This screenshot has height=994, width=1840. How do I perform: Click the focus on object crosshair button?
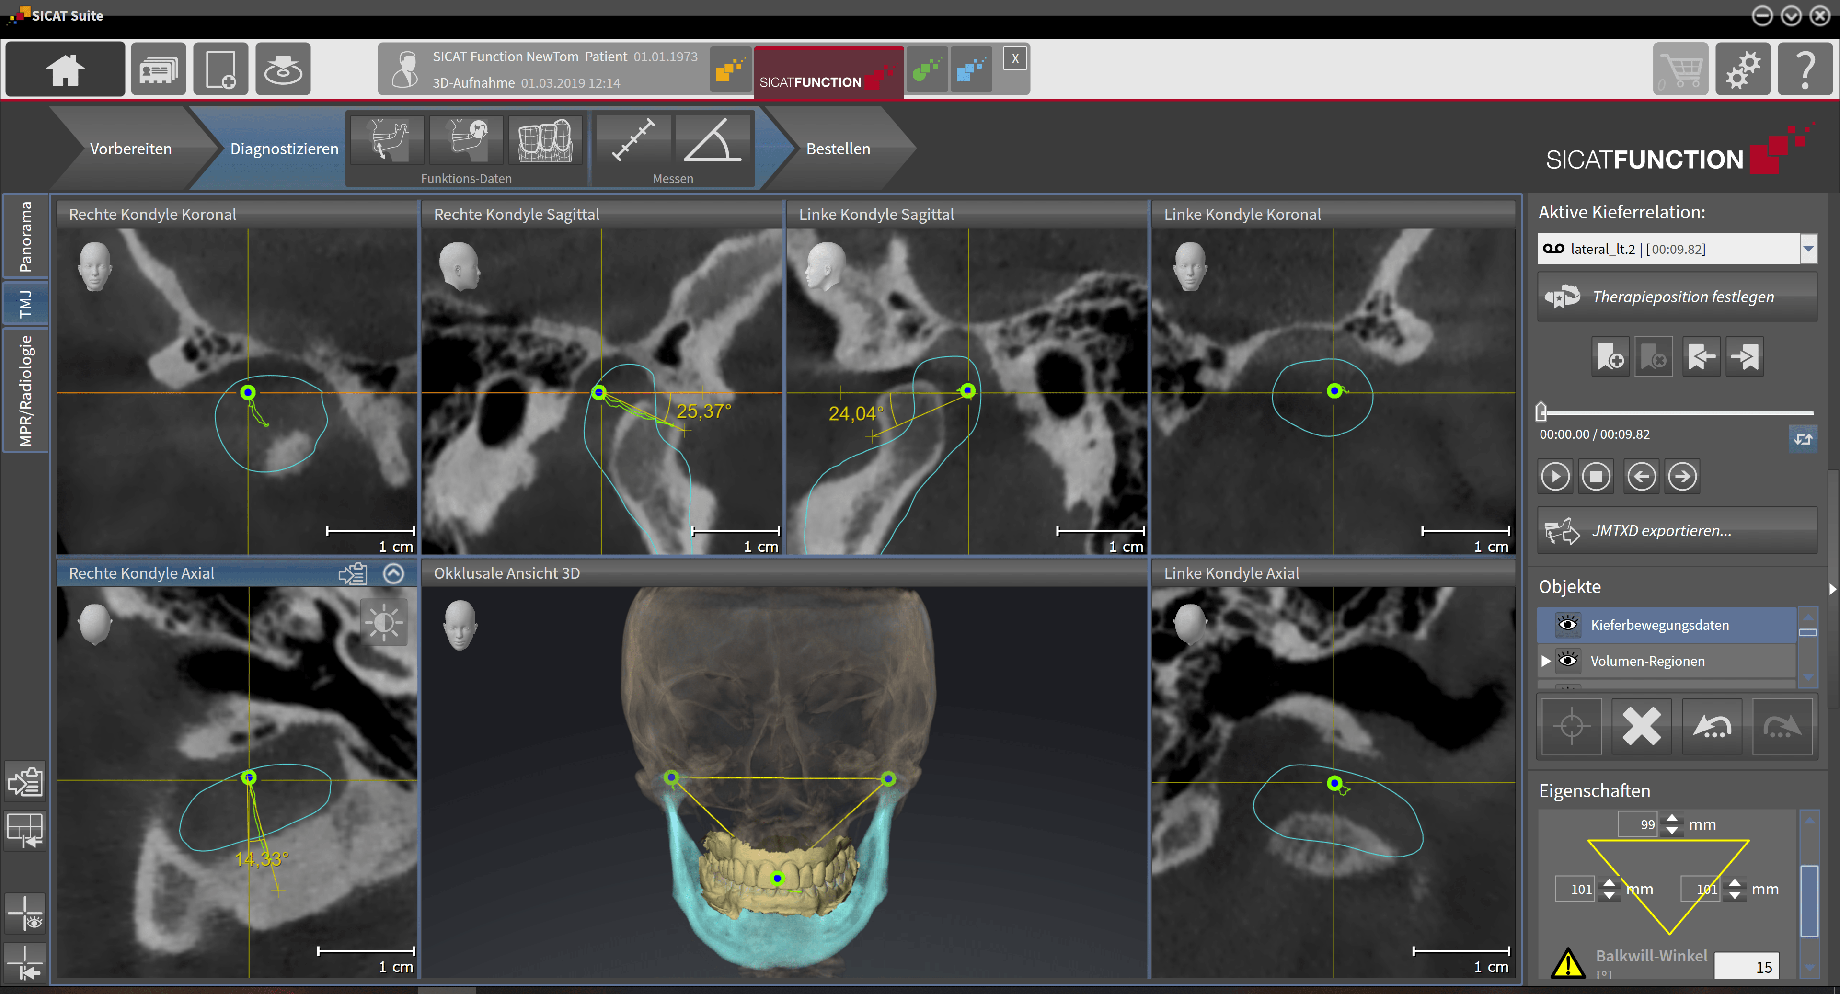tap(1571, 727)
